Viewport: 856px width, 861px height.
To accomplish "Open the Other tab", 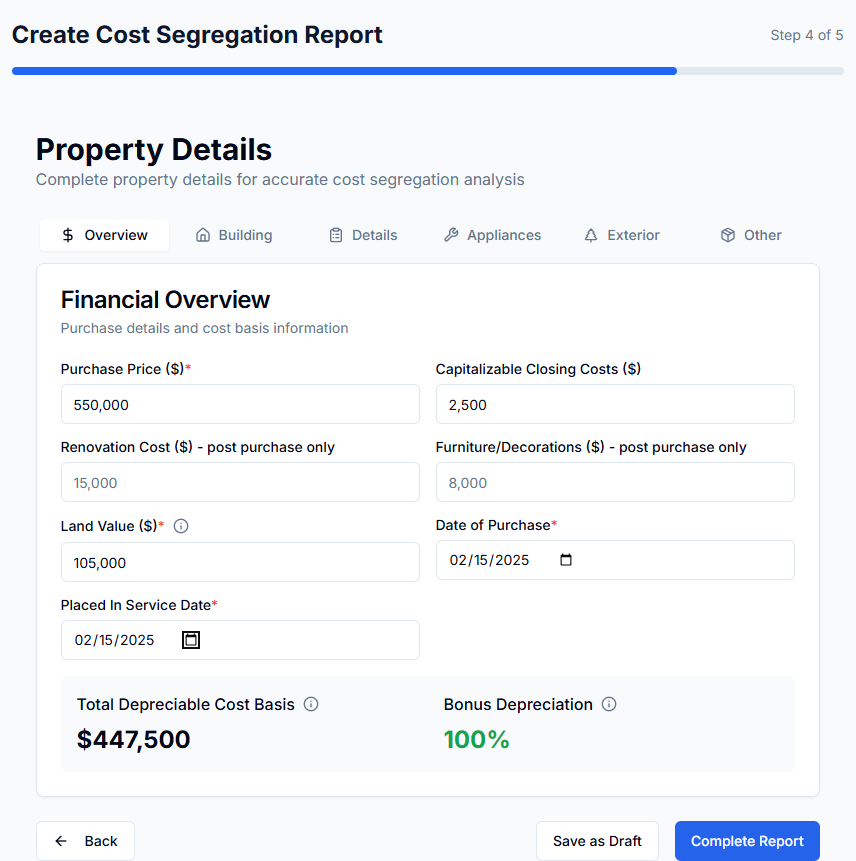I will coord(751,235).
